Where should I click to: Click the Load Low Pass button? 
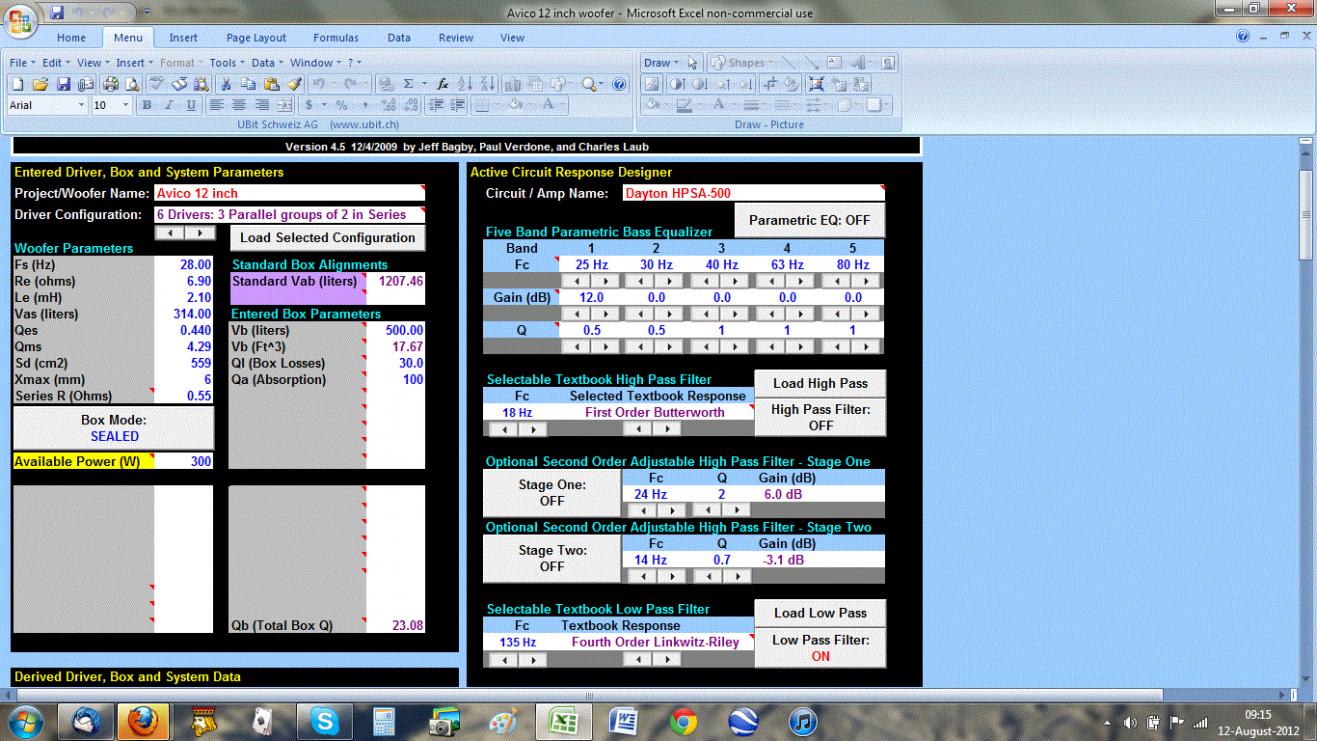(820, 613)
